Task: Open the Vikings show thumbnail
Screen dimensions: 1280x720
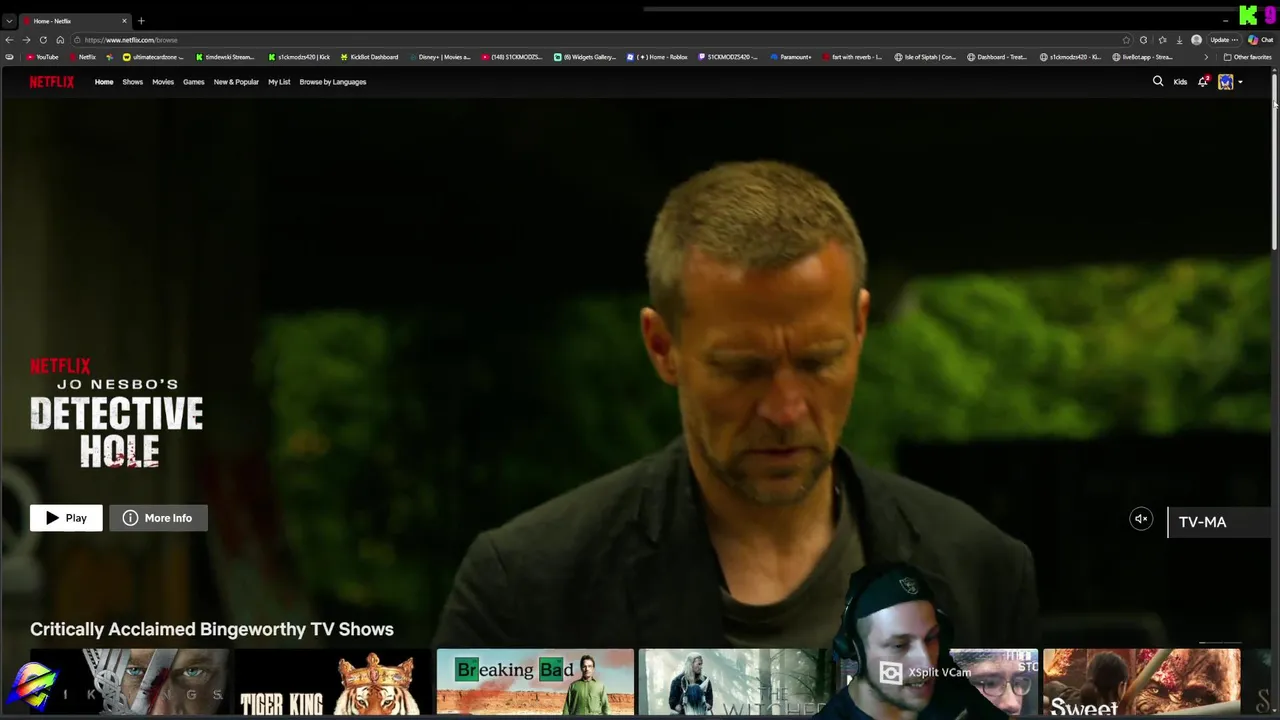Action: click(130, 682)
